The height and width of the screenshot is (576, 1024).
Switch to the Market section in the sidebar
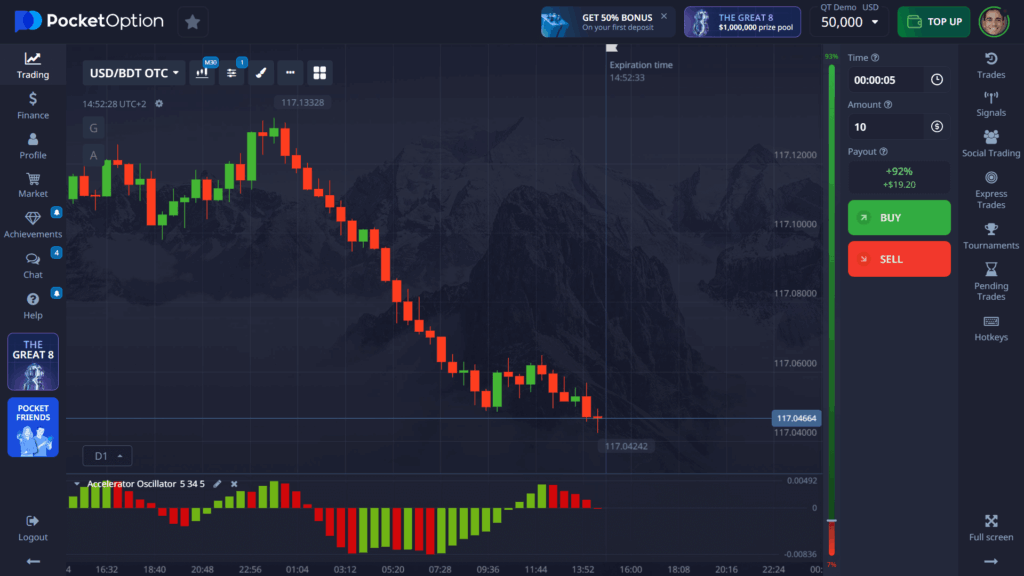(x=32, y=185)
